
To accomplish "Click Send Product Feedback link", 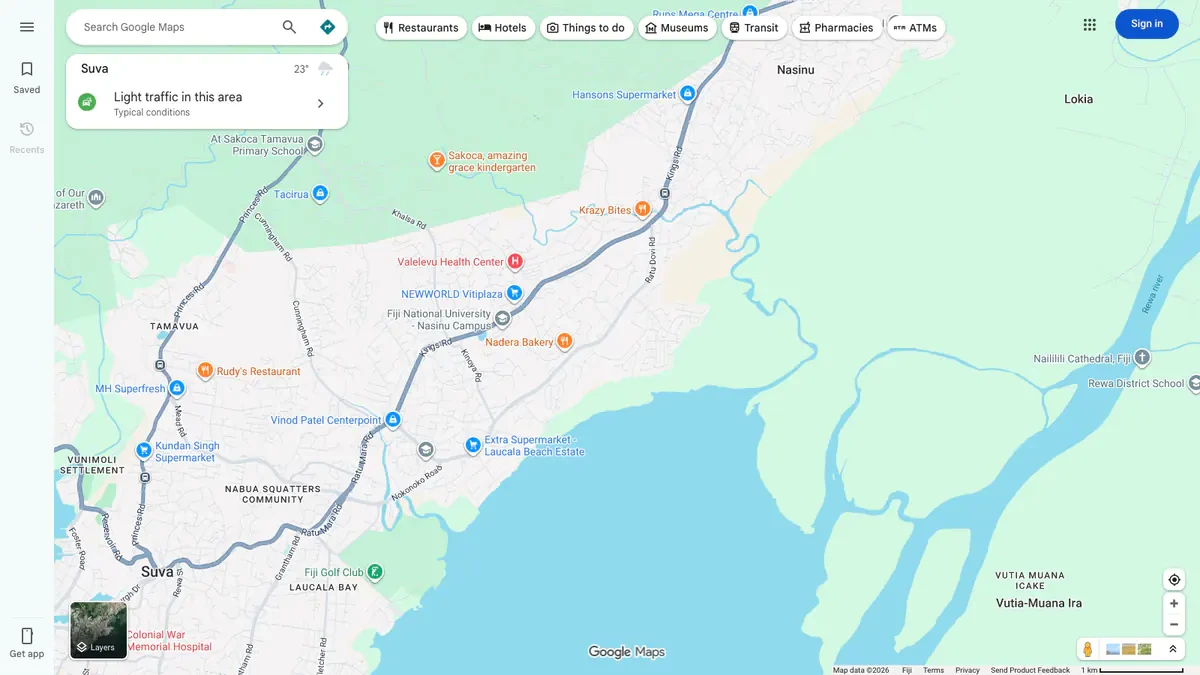I will point(1030,670).
